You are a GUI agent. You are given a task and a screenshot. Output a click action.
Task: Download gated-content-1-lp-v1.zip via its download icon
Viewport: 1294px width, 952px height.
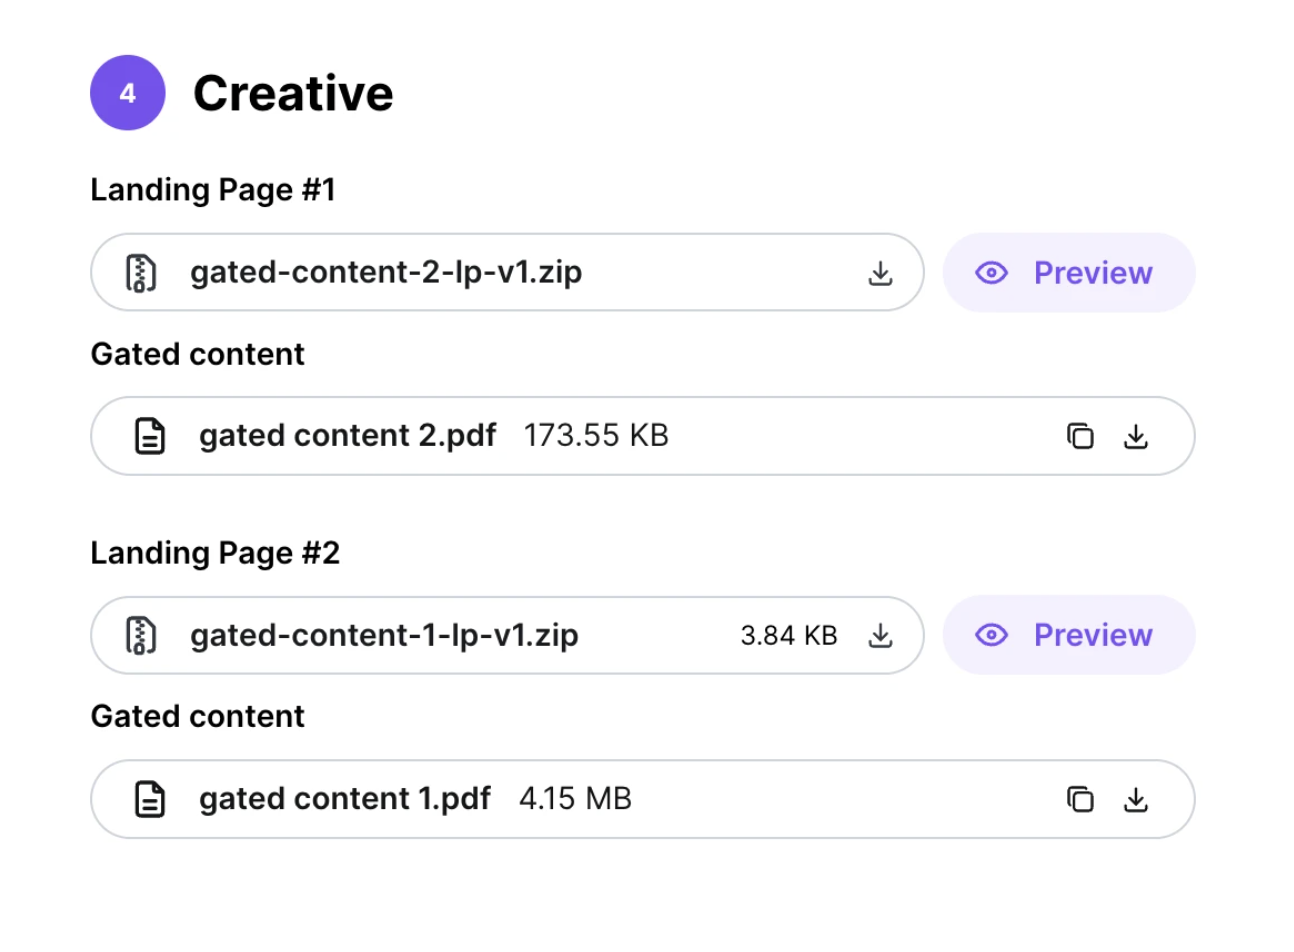click(880, 635)
